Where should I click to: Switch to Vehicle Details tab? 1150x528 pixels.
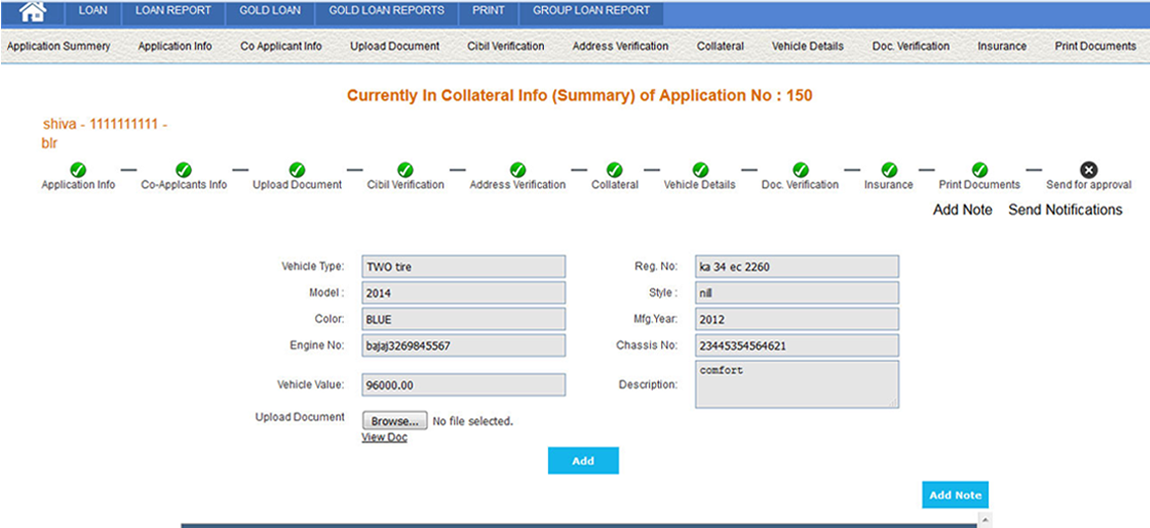coord(807,46)
